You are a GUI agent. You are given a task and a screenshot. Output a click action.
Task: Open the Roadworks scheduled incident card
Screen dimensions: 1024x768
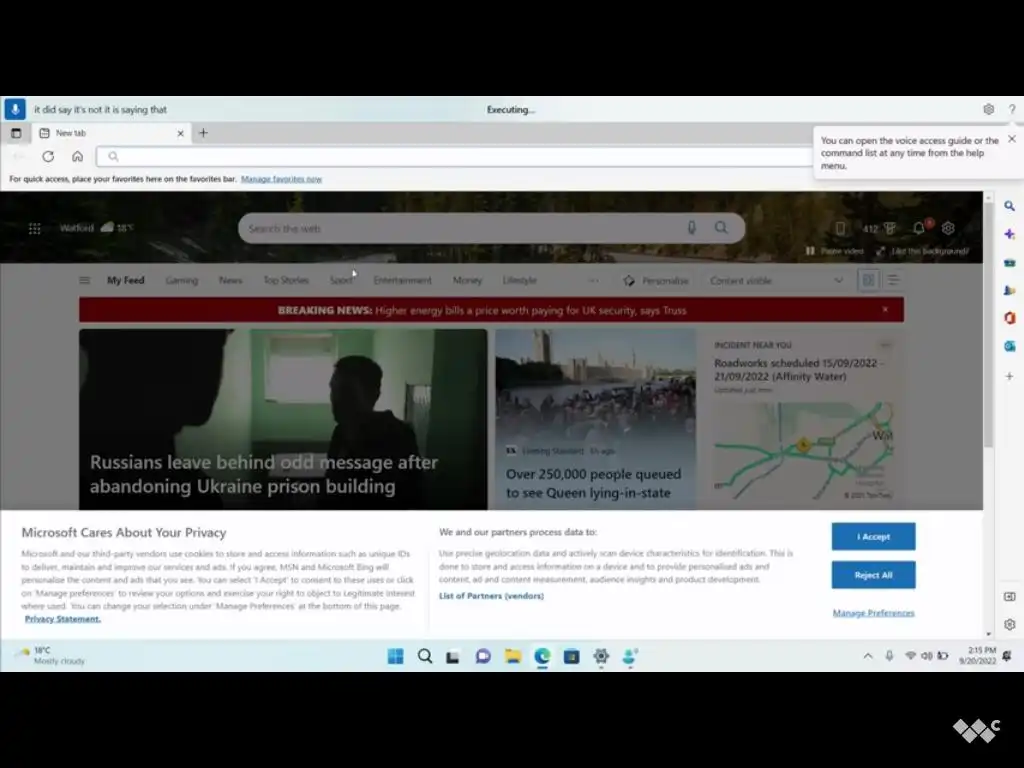click(x=798, y=370)
